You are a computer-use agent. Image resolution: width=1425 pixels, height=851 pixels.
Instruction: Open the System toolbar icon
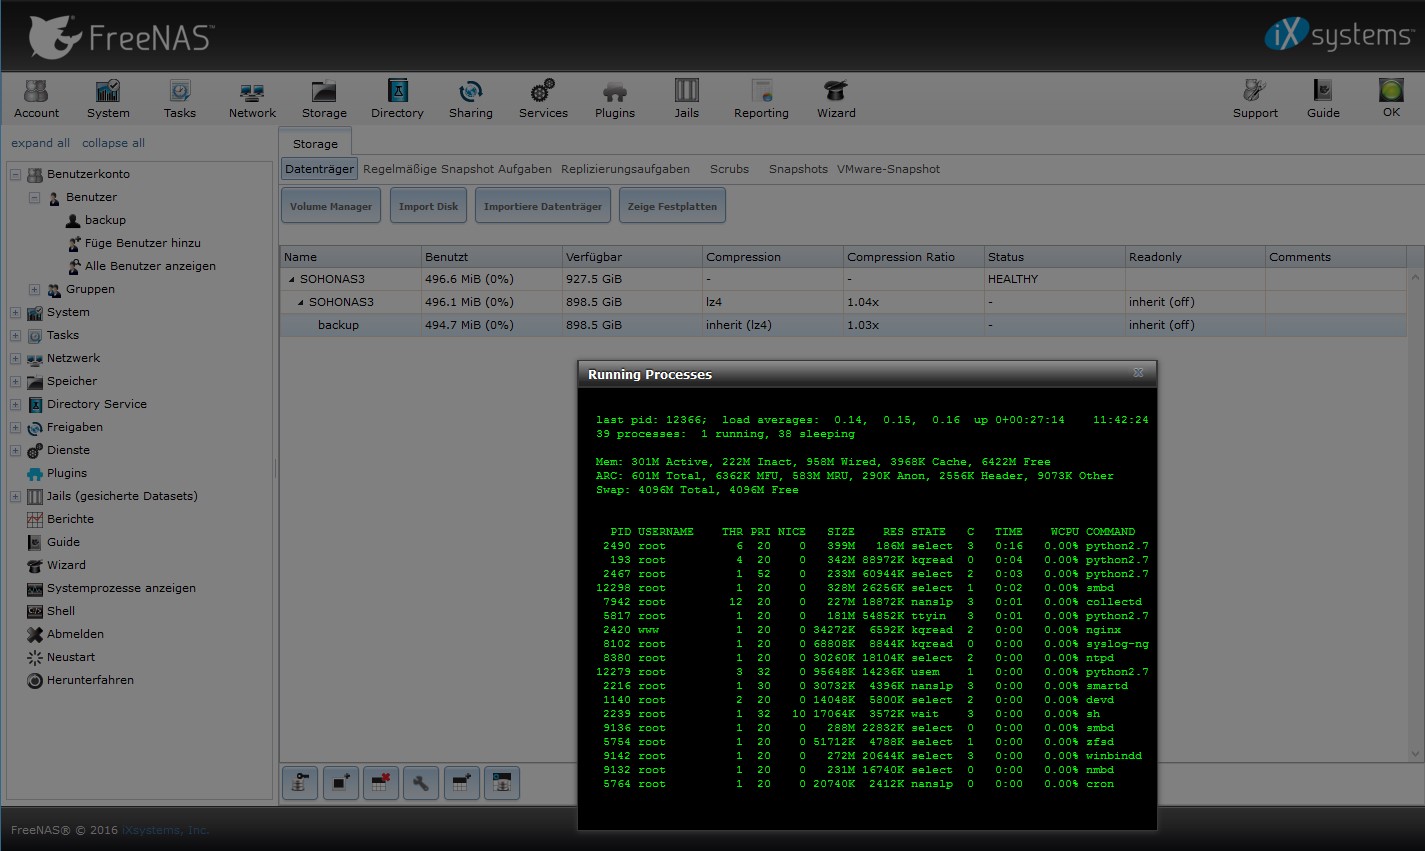pos(108,99)
